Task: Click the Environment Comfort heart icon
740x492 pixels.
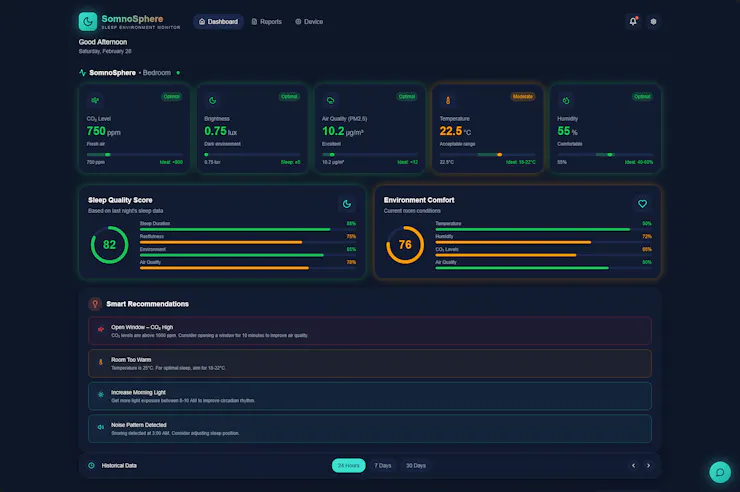Action: [642, 204]
